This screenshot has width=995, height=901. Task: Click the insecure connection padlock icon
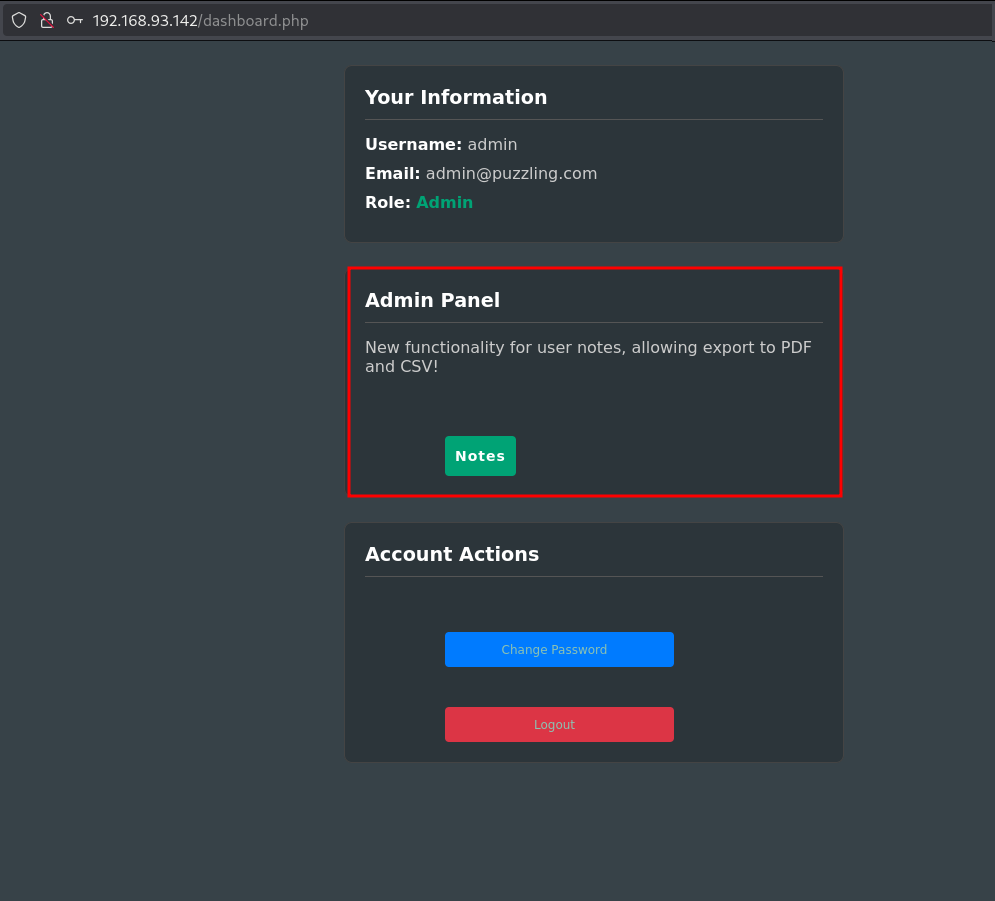[x=47, y=20]
